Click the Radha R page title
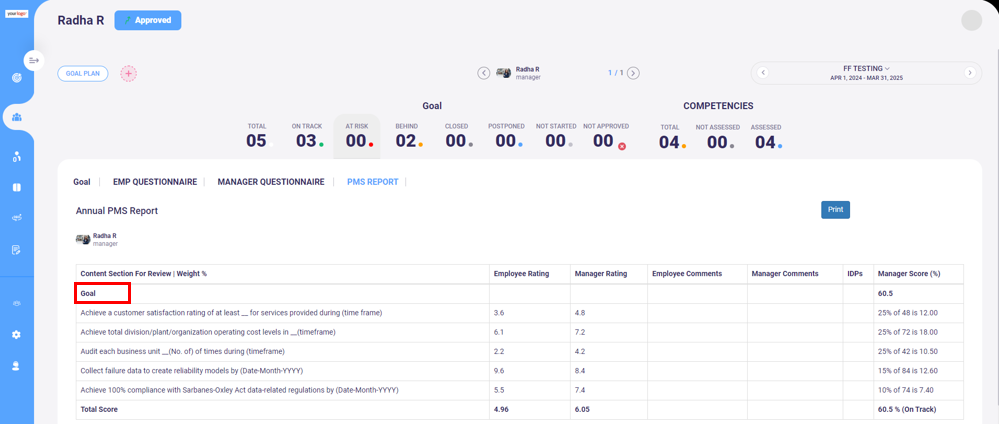This screenshot has width=999, height=424. point(81,20)
